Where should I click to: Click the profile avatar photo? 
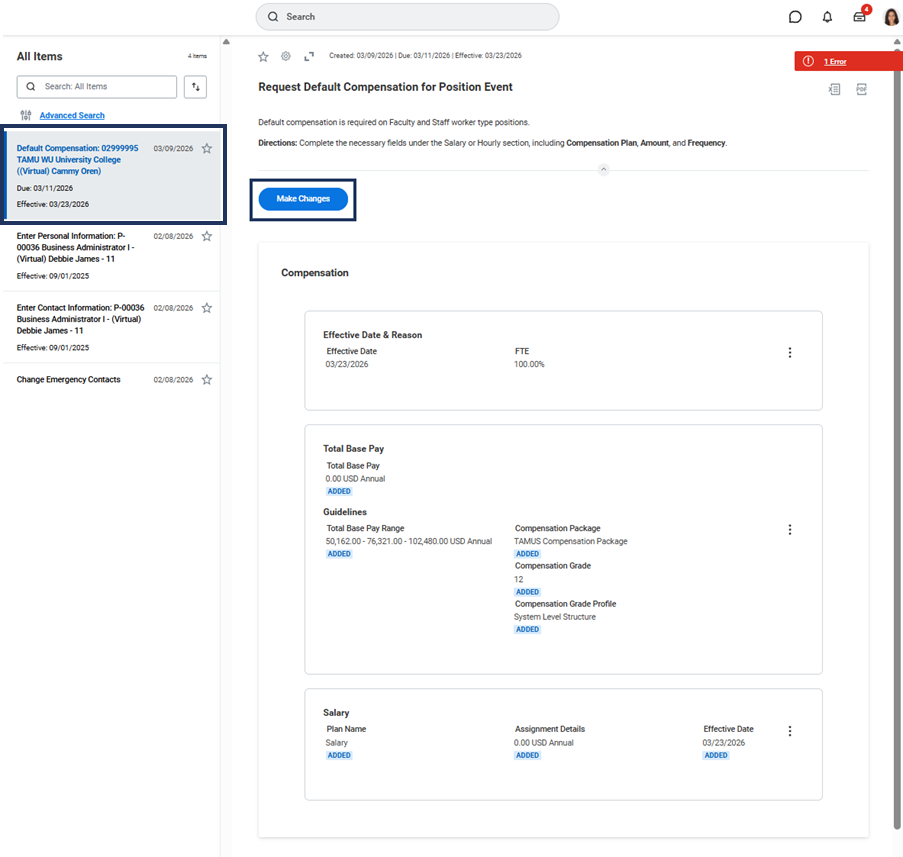click(x=891, y=16)
